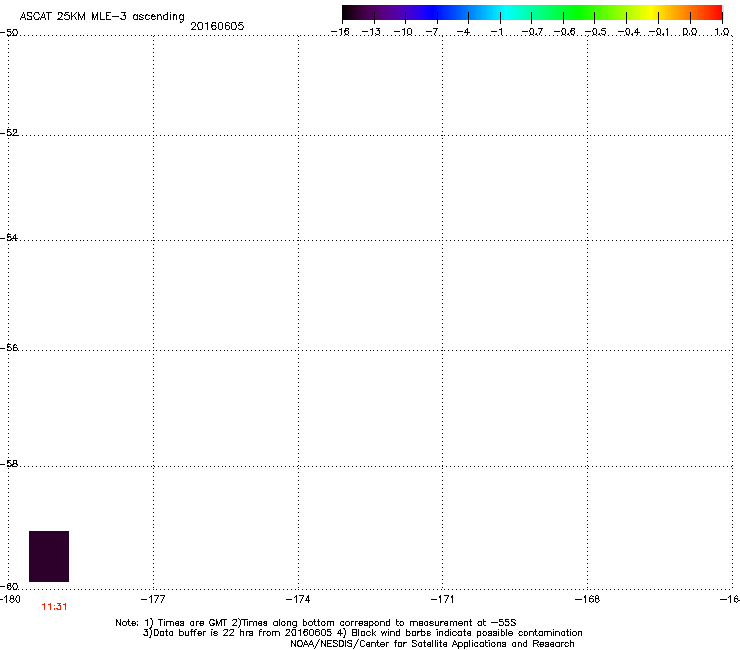740x650 pixels.
Task: Click the -4 color scale label
Action: coord(463,32)
